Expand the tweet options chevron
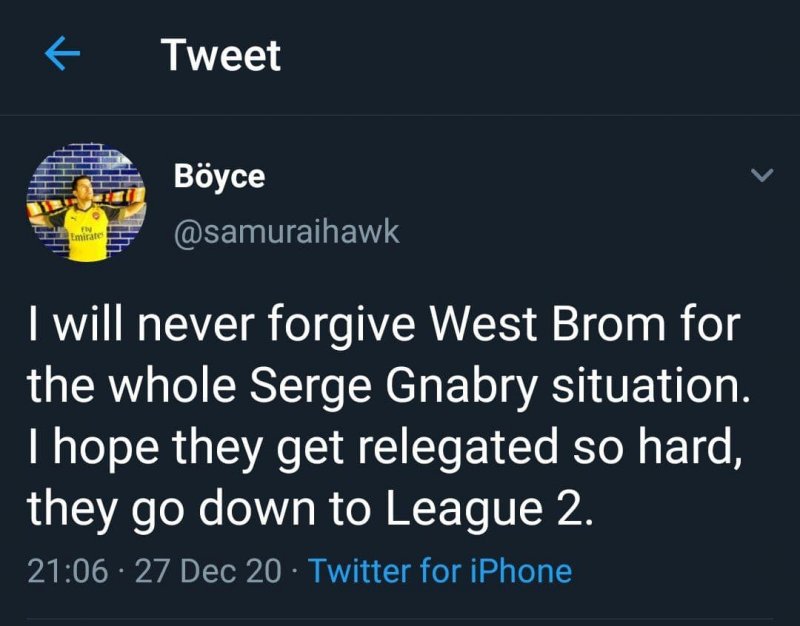 pyautogui.click(x=762, y=177)
